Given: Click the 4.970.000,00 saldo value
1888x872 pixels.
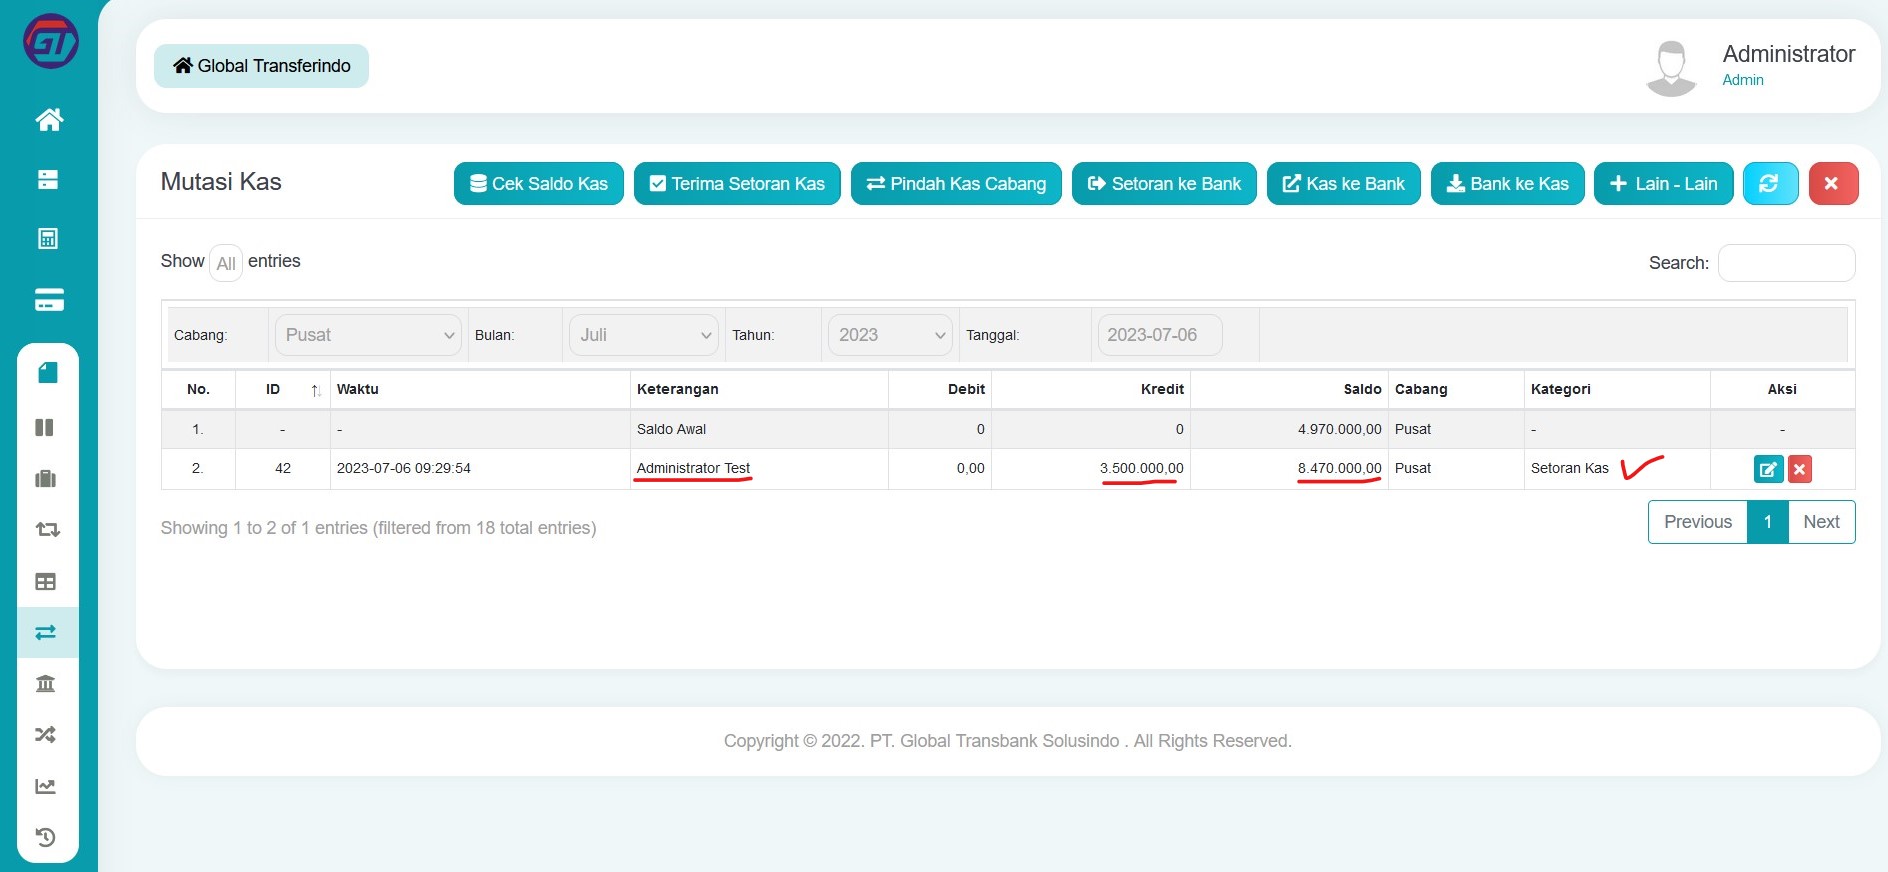Looking at the screenshot, I should (1339, 430).
